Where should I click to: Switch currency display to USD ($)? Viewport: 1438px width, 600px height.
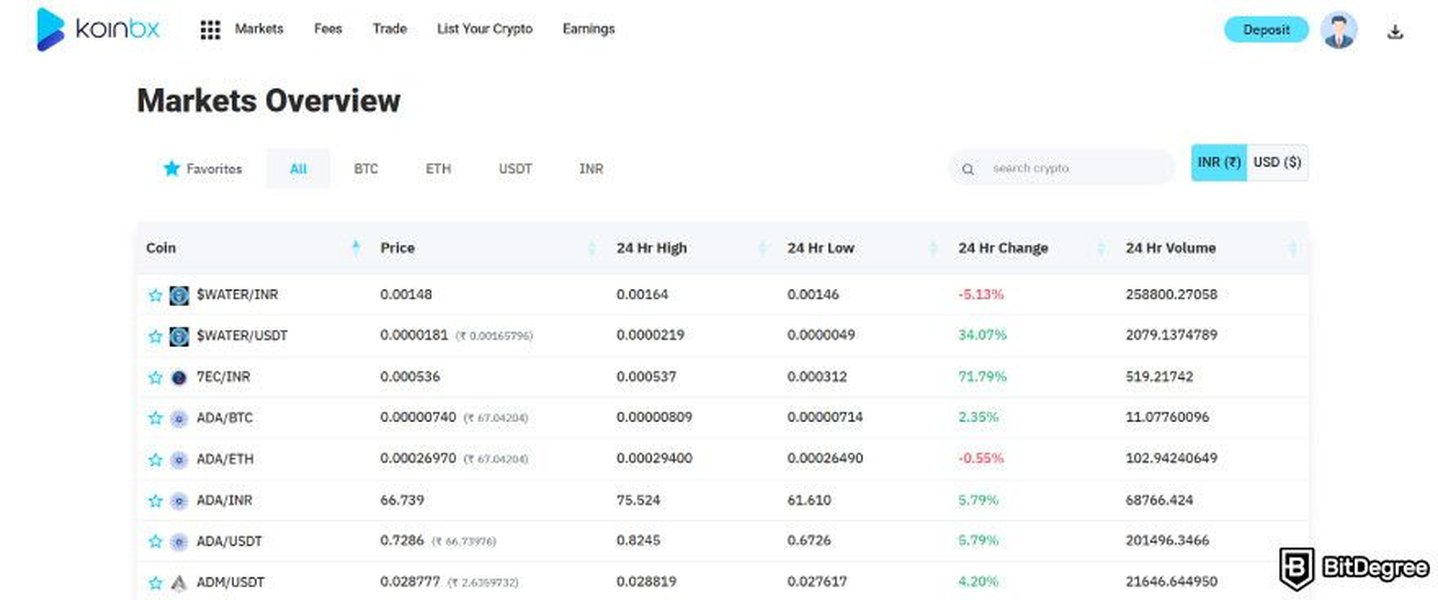click(1277, 162)
